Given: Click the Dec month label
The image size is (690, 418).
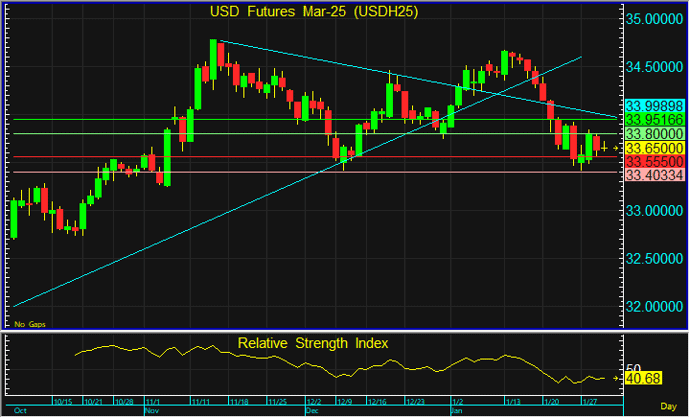Looking at the screenshot, I should click(312, 411).
